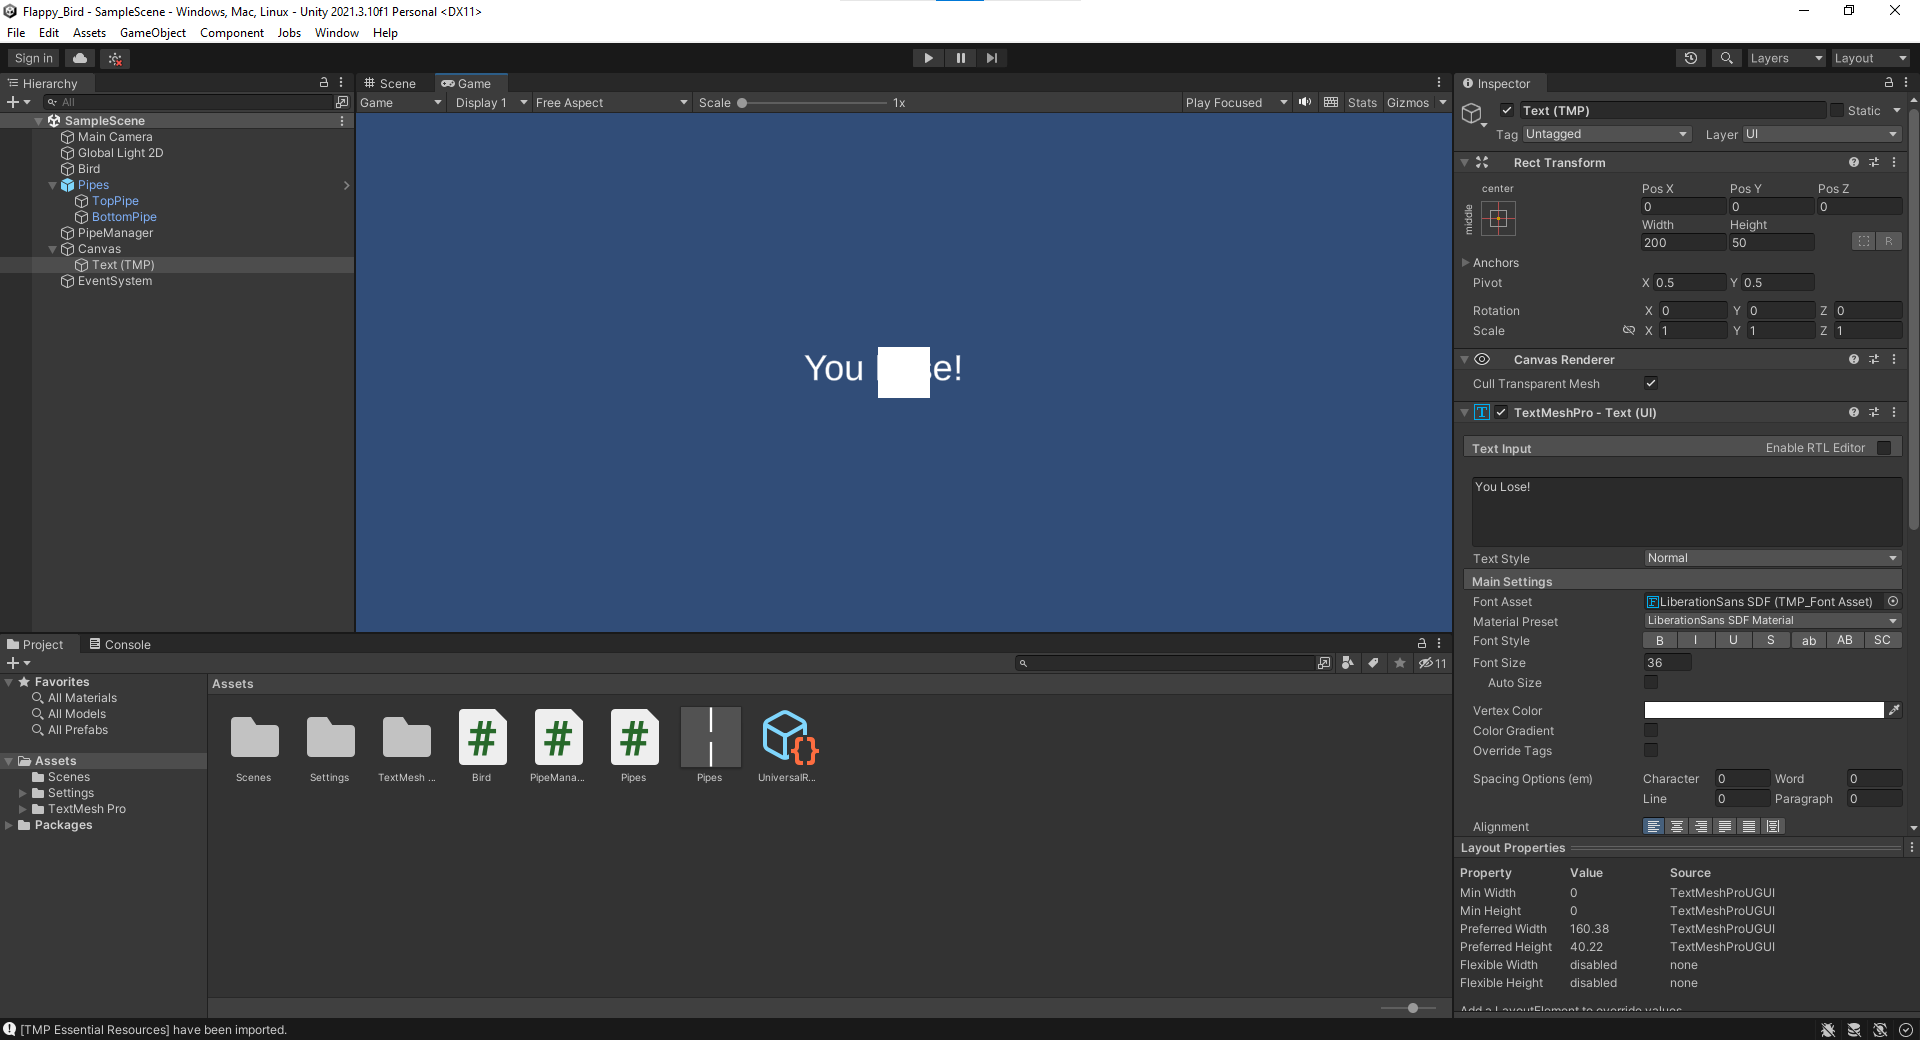Screen dimensions: 1920x1040
Task: Enable the RTL Editor checkbox
Action: tap(1884, 448)
